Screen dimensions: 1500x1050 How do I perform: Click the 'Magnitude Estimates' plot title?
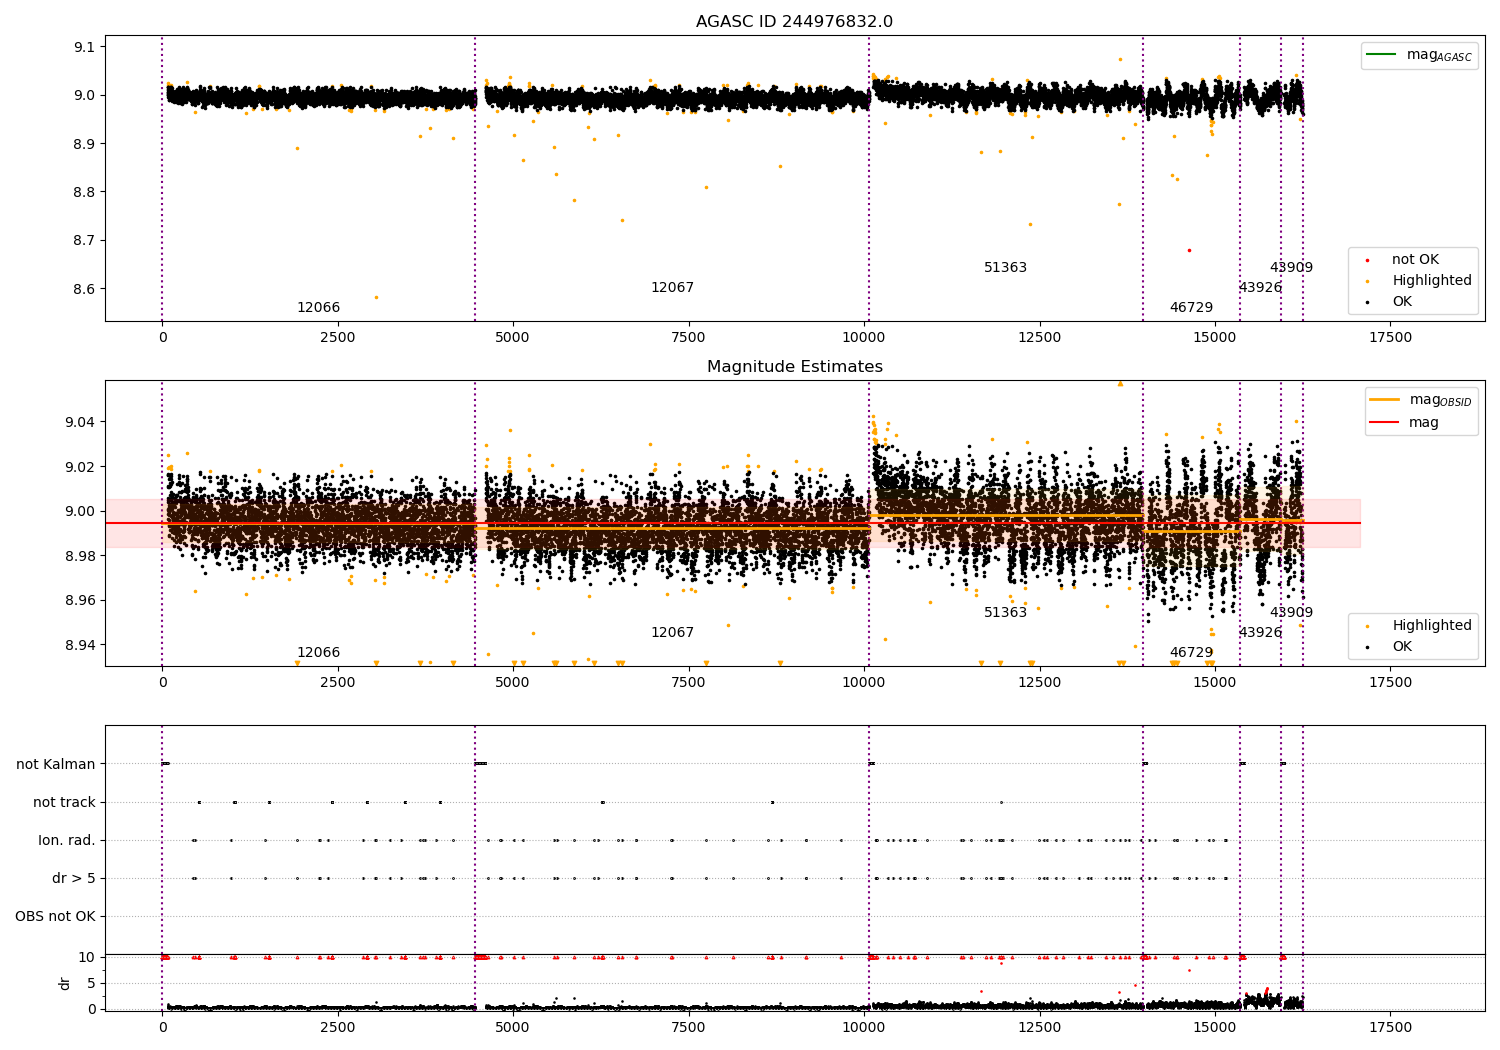(794, 367)
